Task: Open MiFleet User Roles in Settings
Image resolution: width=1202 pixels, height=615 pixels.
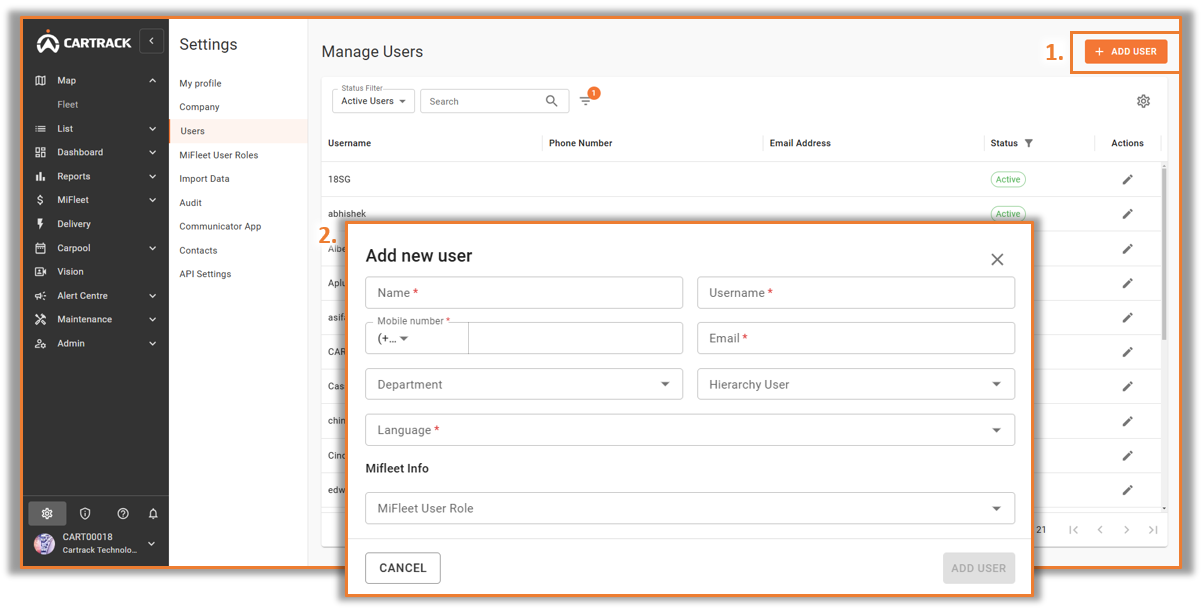Action: [219, 155]
